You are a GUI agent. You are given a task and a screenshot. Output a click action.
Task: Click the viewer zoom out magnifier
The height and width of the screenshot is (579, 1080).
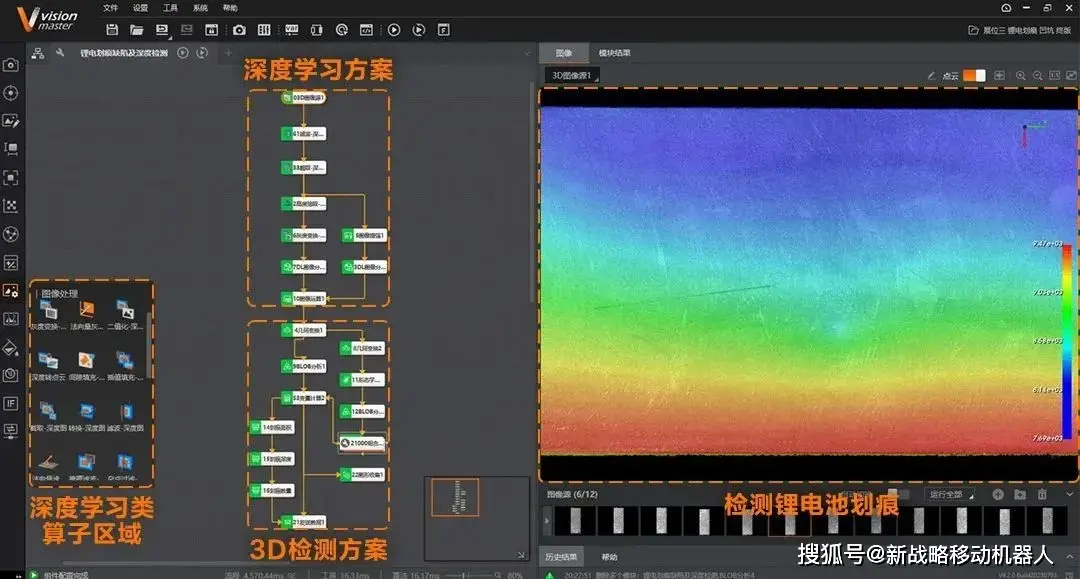(x=1037, y=75)
